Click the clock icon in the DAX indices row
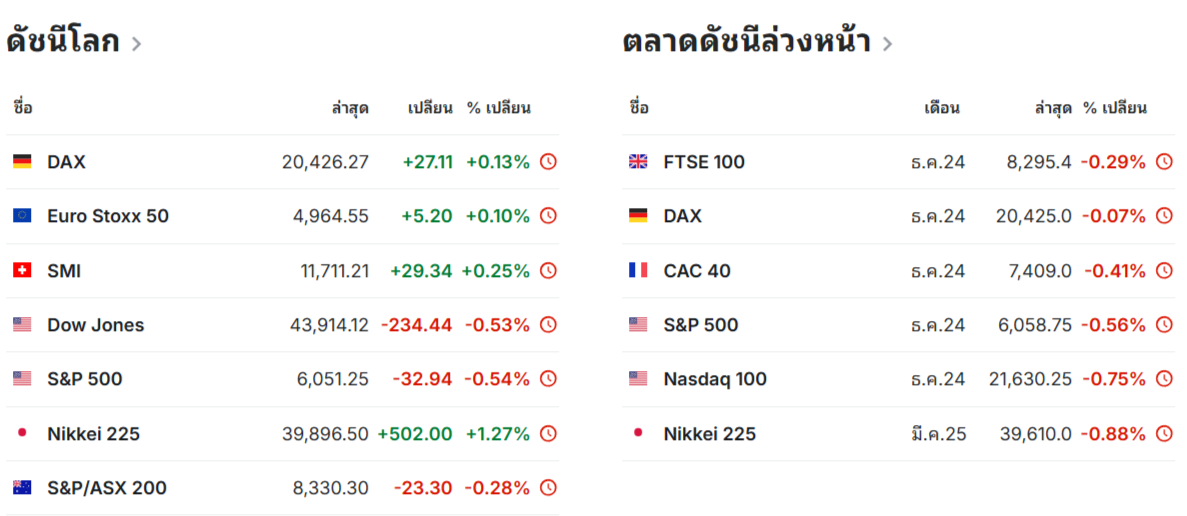This screenshot has height=516, width=1187. [x=548, y=161]
